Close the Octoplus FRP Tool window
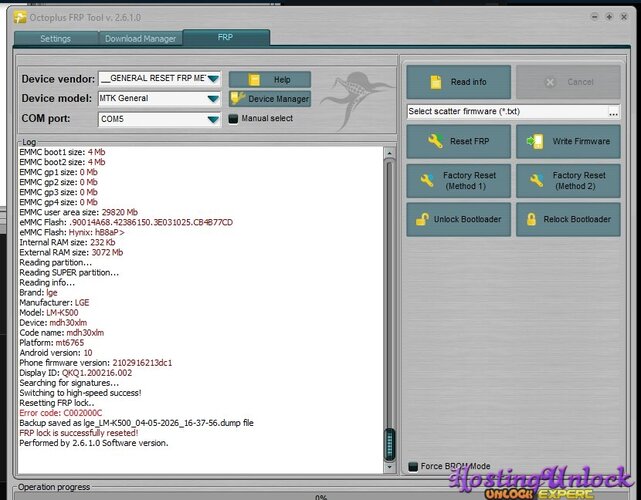Viewport: 641px width, 500px height. [624, 17]
